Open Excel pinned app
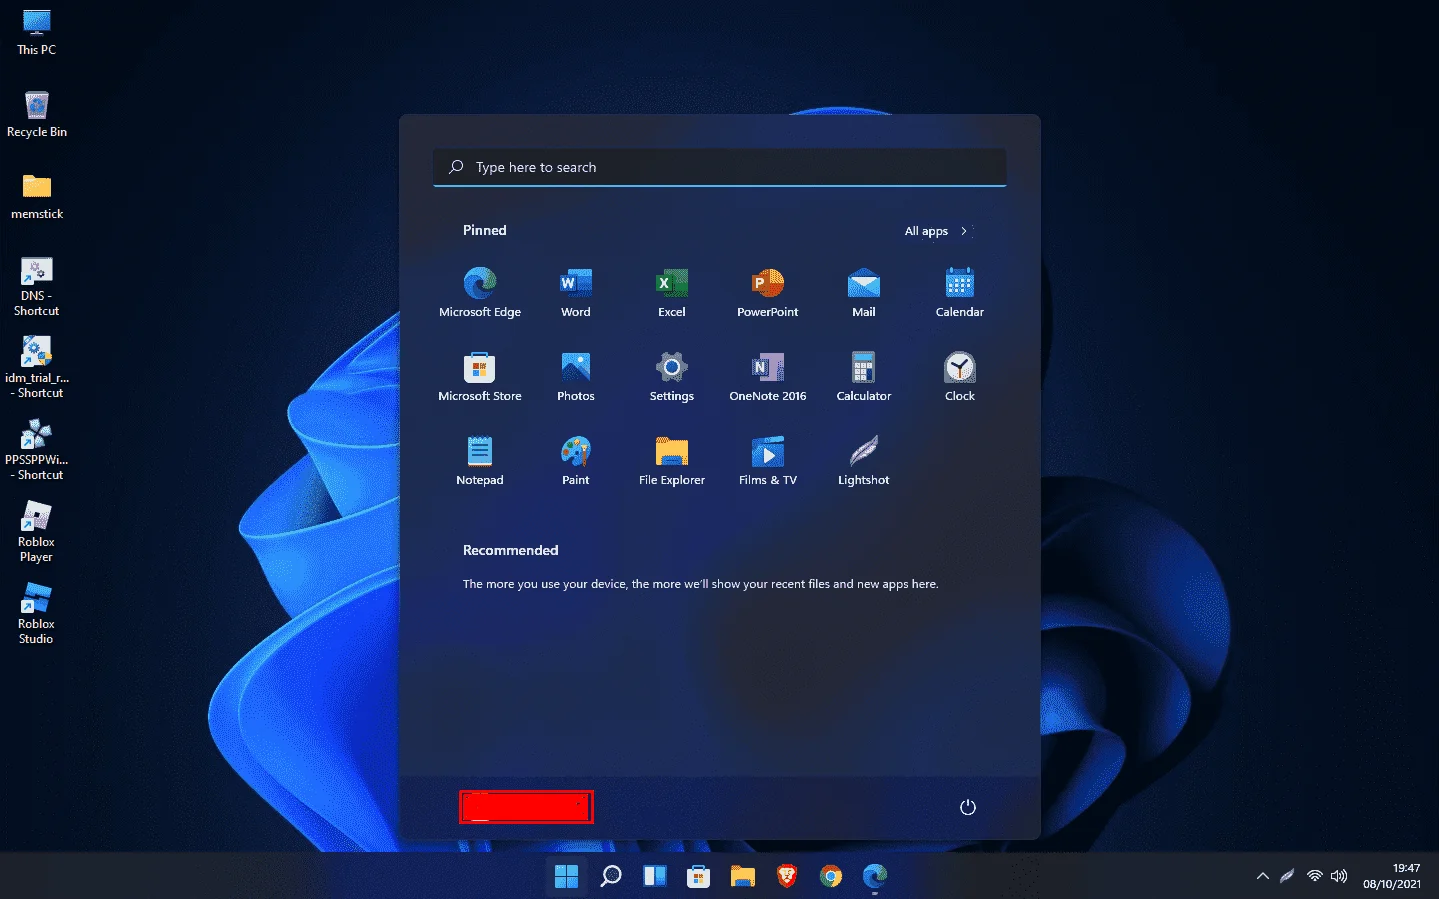Viewport: 1439px width, 899px height. pos(672,292)
